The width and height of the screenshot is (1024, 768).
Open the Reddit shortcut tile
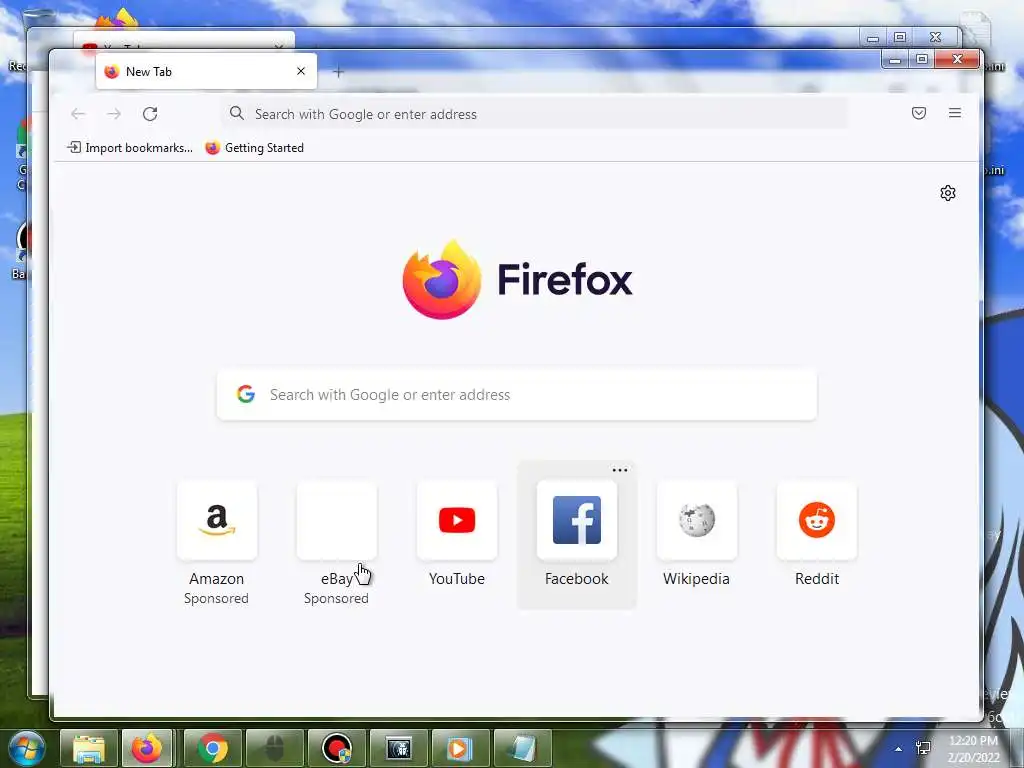817,520
